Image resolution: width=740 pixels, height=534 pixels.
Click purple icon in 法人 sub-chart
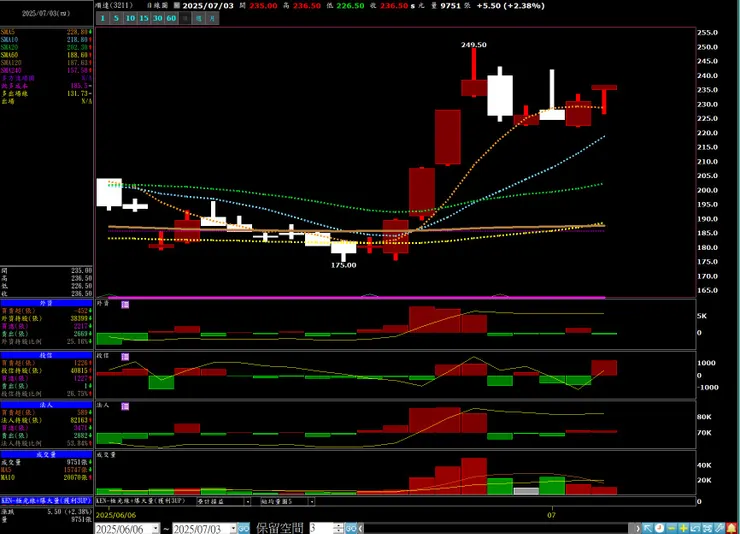point(125,406)
